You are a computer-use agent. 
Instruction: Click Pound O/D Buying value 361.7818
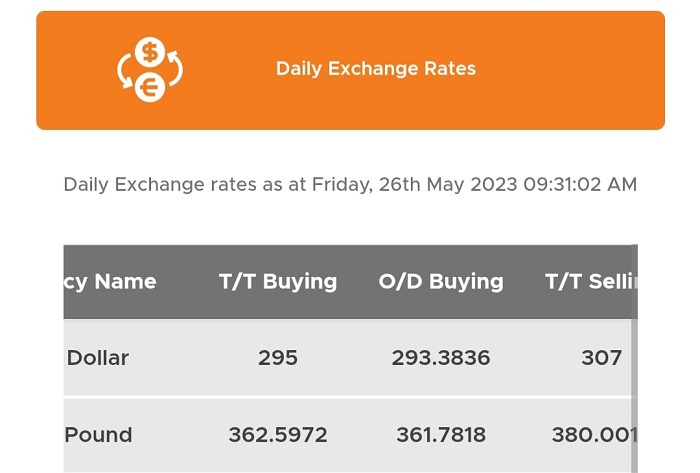441,435
